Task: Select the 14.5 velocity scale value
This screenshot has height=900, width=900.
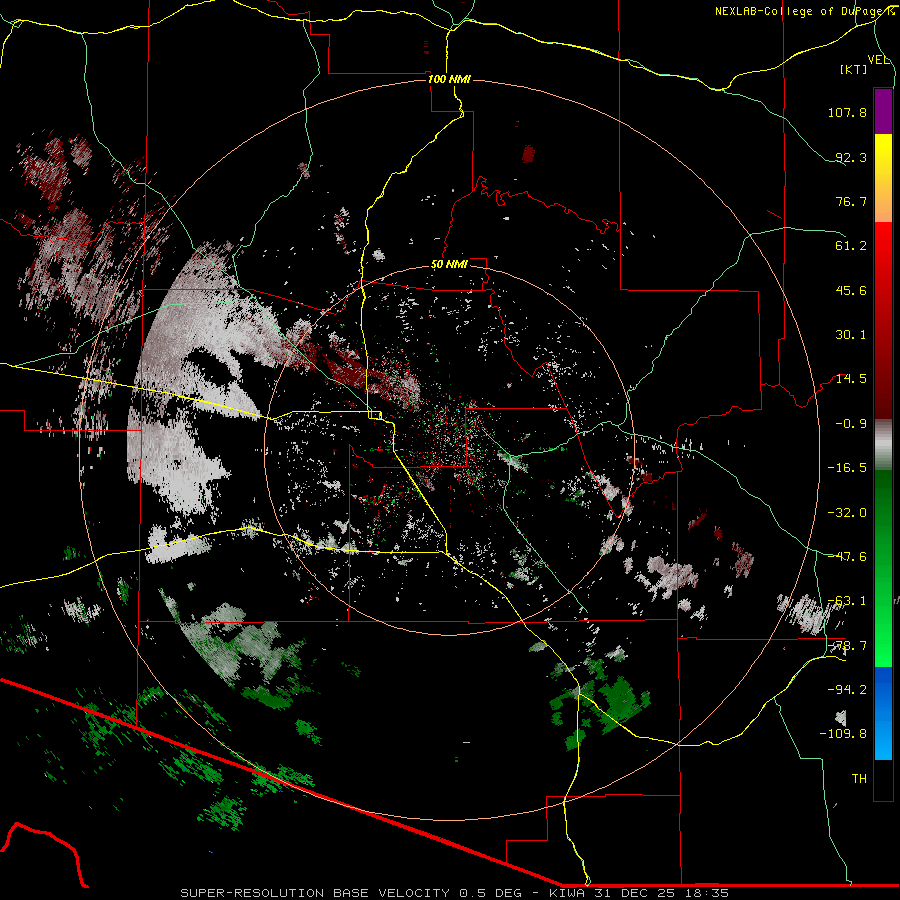Action: [x=851, y=379]
